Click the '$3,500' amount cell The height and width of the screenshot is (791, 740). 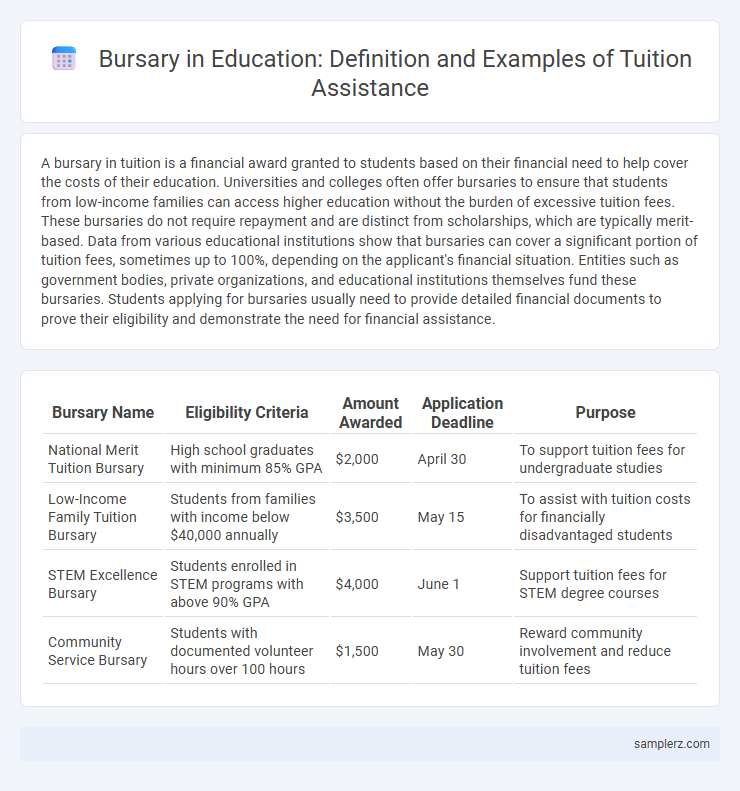[x=371, y=517]
